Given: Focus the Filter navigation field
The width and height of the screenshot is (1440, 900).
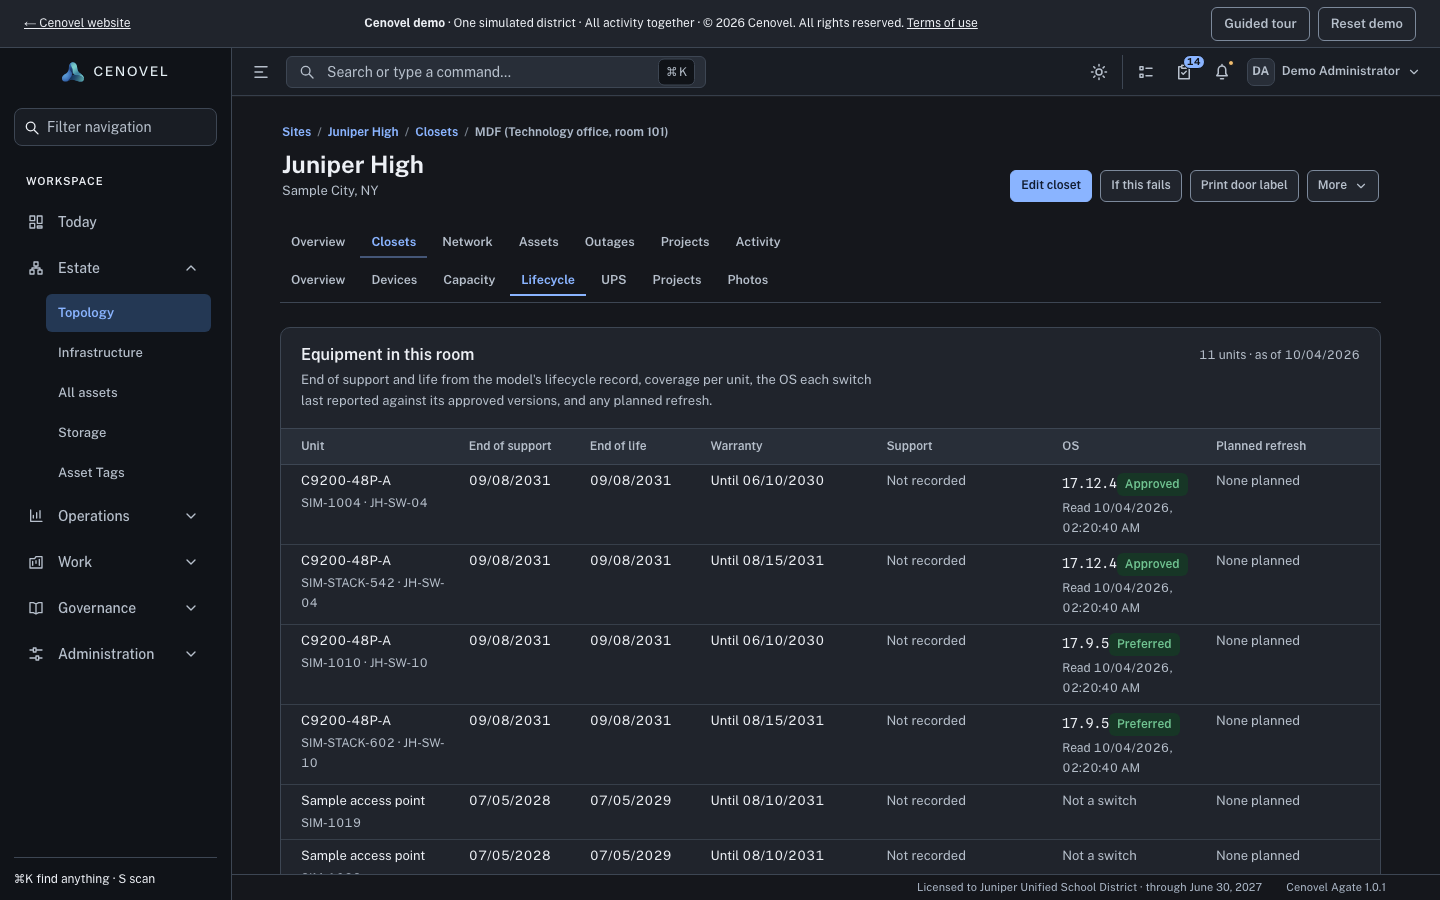Looking at the screenshot, I should coord(116,127).
